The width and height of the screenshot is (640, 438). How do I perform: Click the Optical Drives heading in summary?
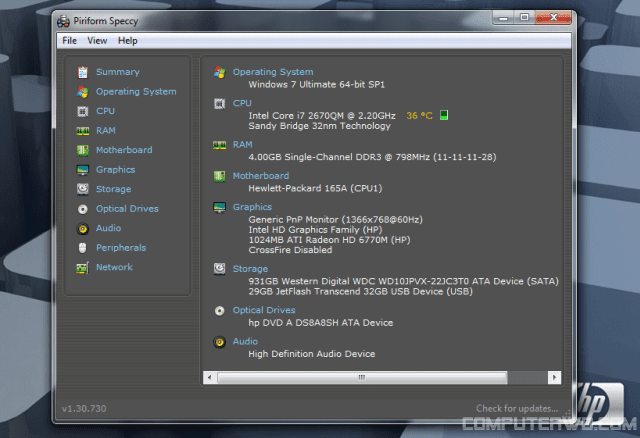click(x=264, y=310)
